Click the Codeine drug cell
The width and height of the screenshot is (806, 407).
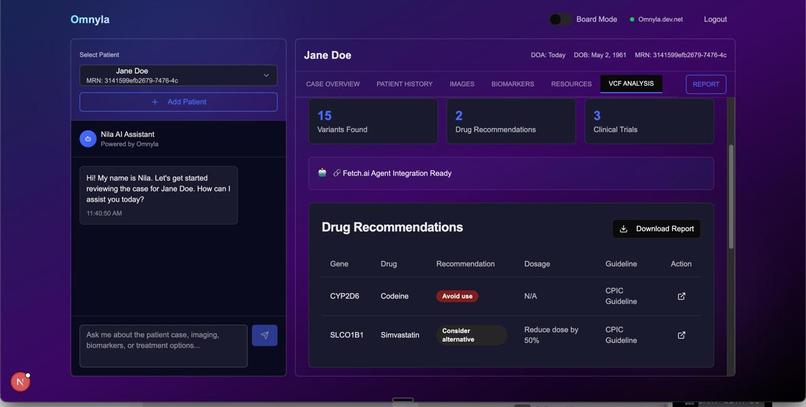(x=394, y=296)
